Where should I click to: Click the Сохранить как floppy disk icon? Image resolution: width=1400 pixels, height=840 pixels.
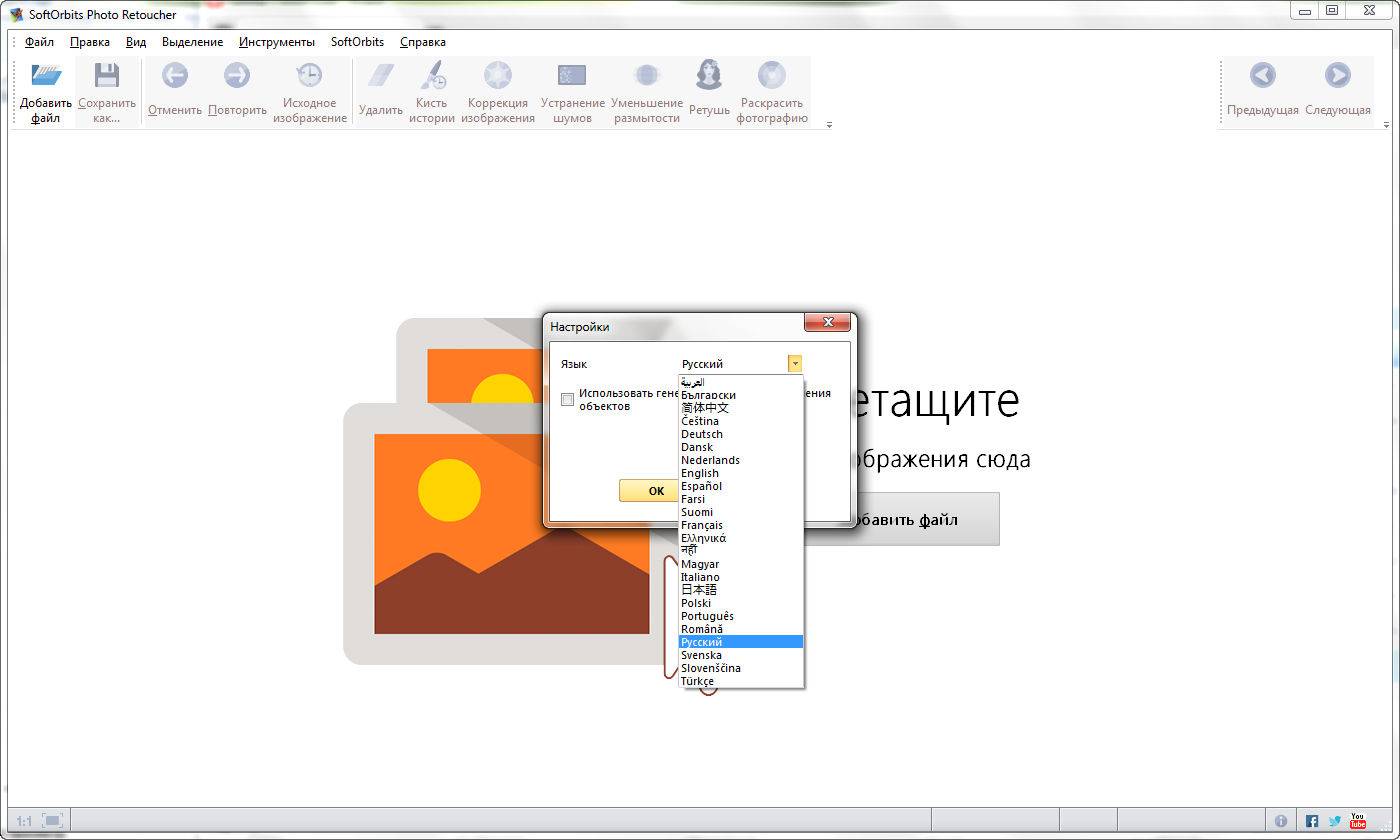107,76
